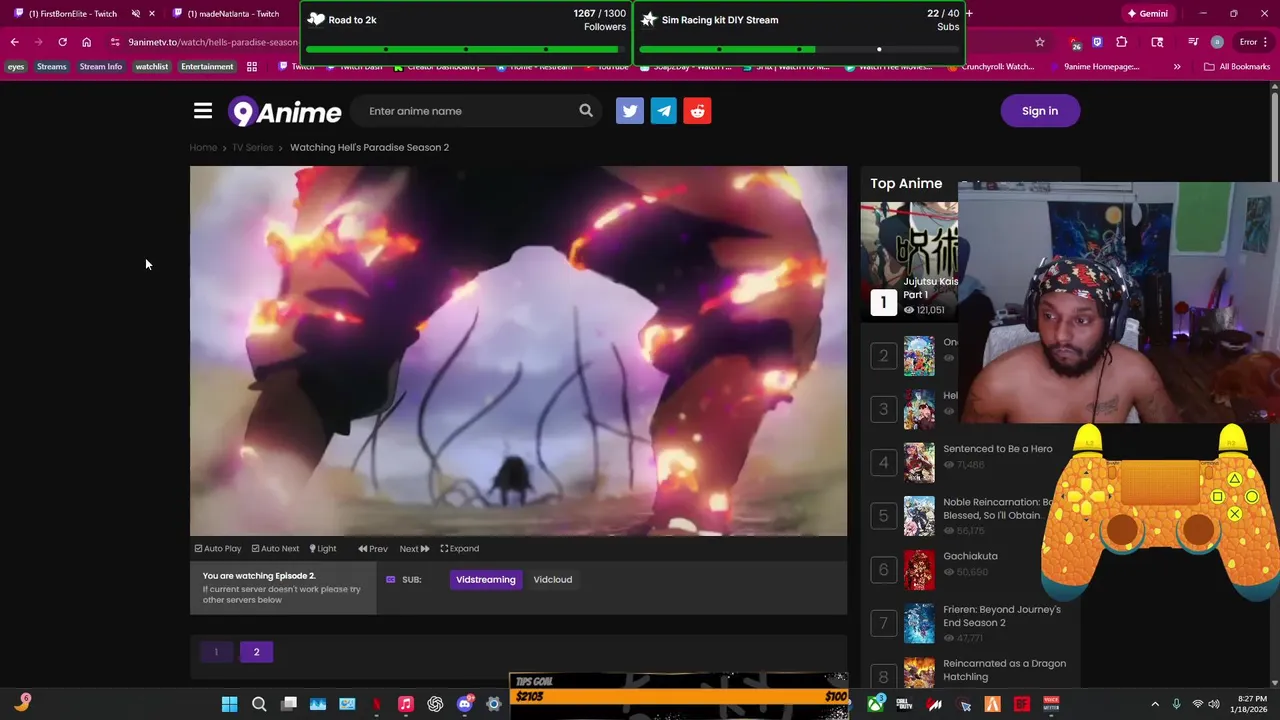Viewport: 1280px width, 720px height.
Task: Open the TV Series breadcrumb link
Action: 253,148
